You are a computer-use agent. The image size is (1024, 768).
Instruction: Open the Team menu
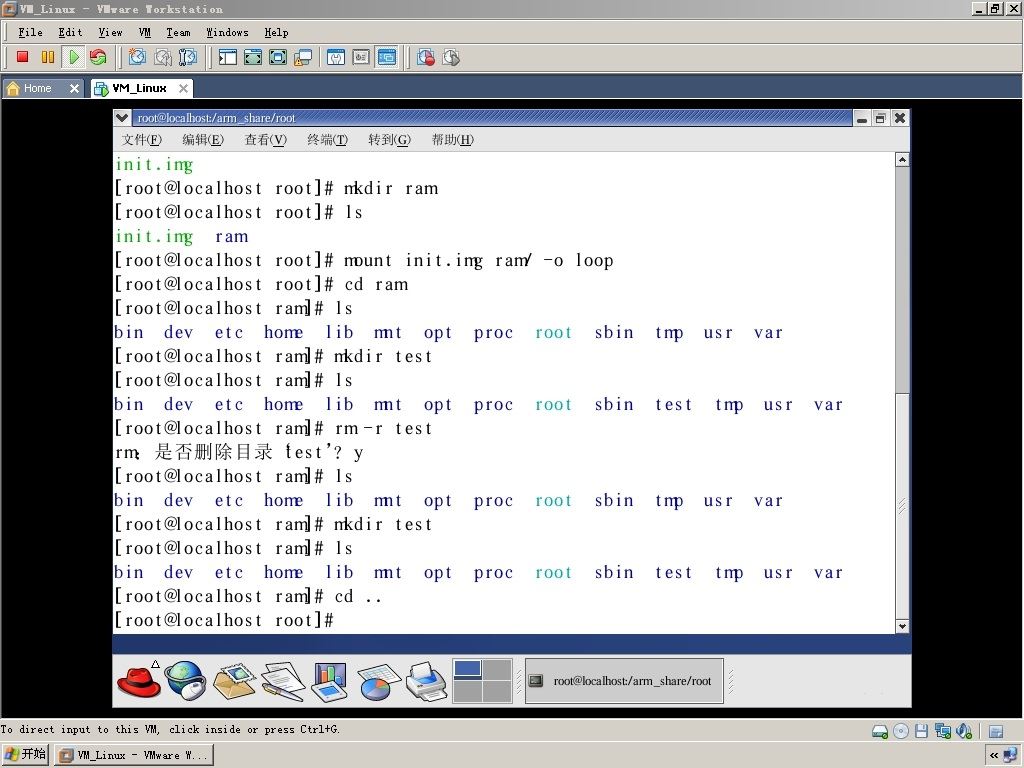178,32
